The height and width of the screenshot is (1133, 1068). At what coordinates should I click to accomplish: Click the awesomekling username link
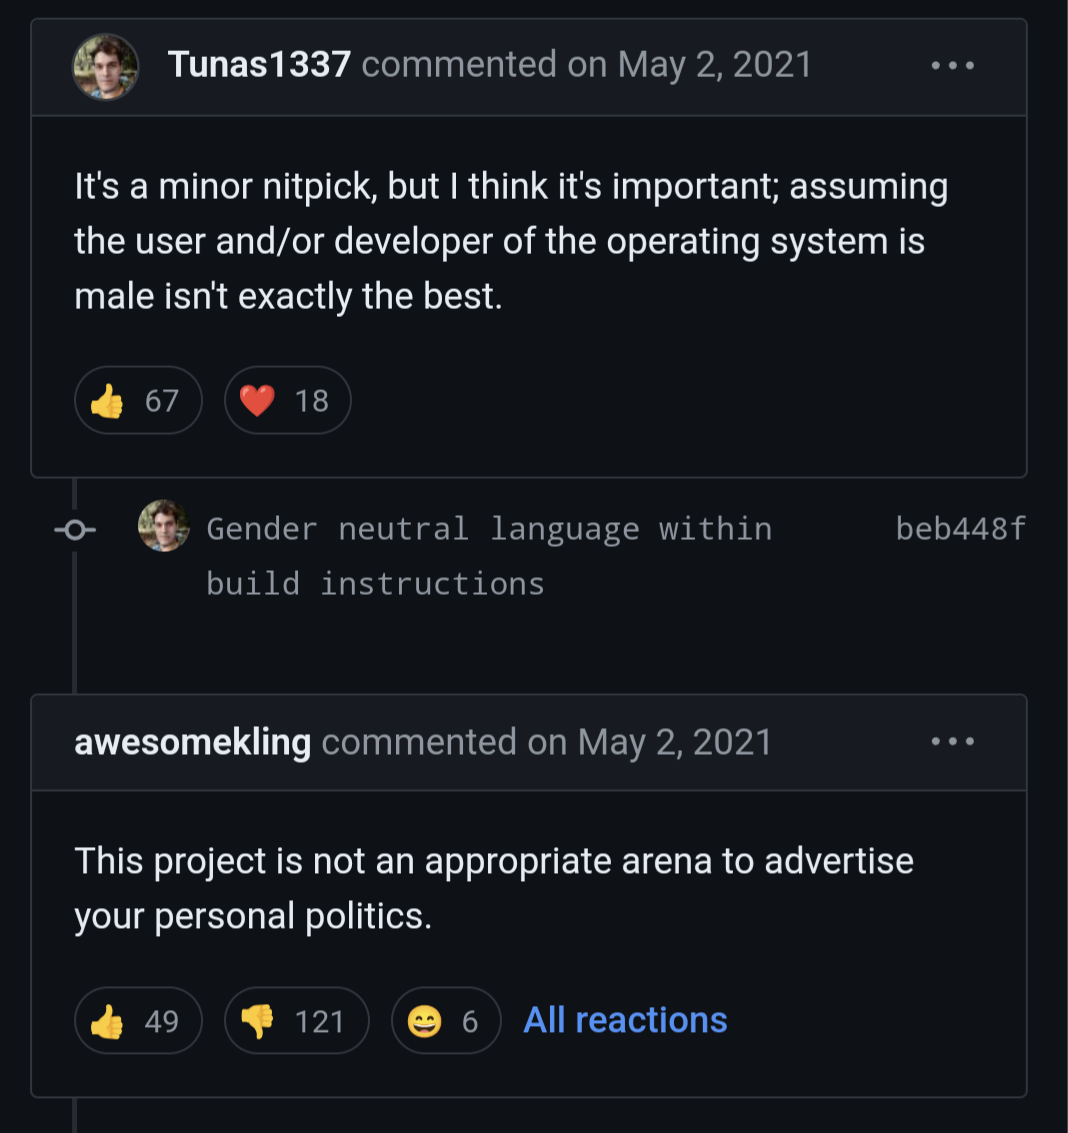[192, 742]
